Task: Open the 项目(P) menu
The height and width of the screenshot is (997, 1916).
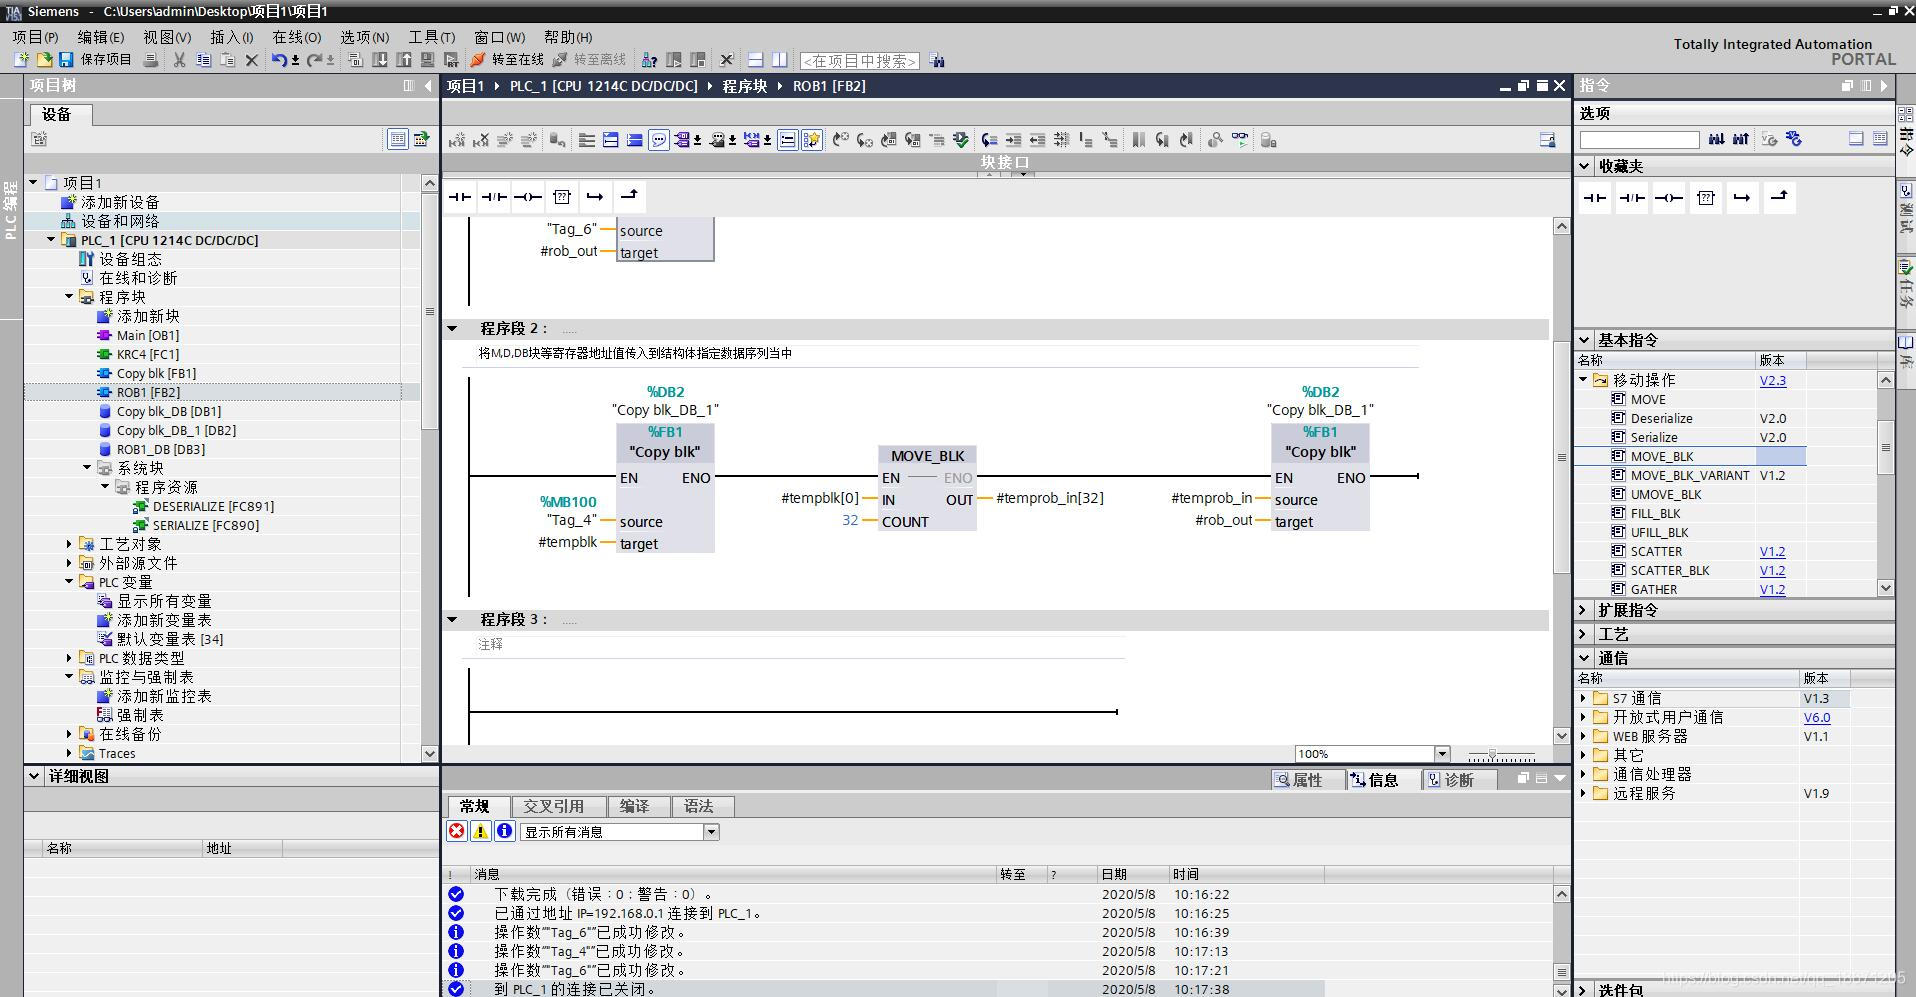Action: pos(35,37)
